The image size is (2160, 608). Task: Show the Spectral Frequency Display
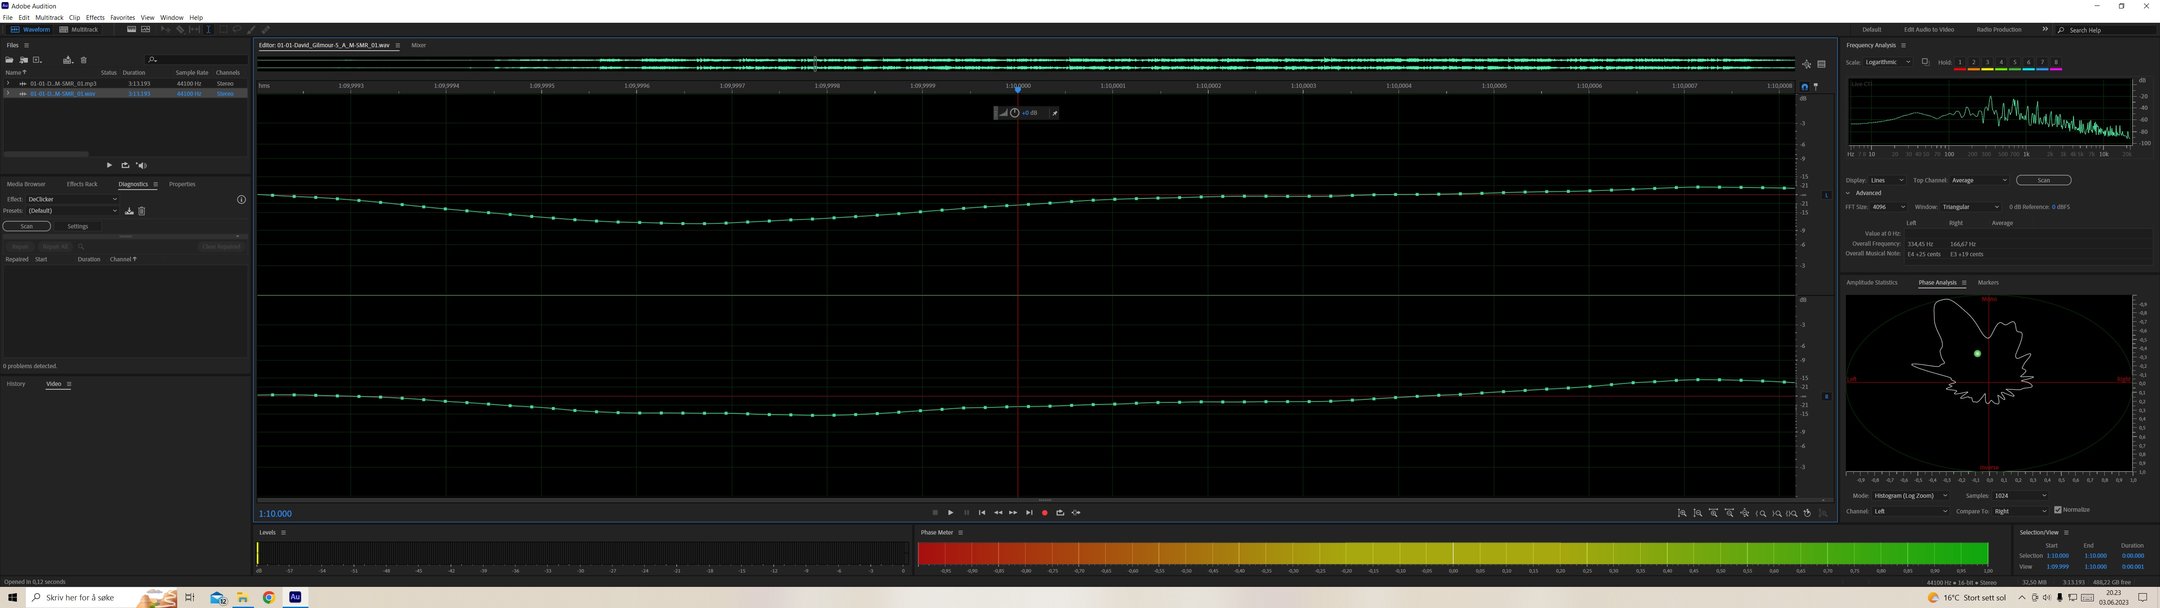(131, 29)
